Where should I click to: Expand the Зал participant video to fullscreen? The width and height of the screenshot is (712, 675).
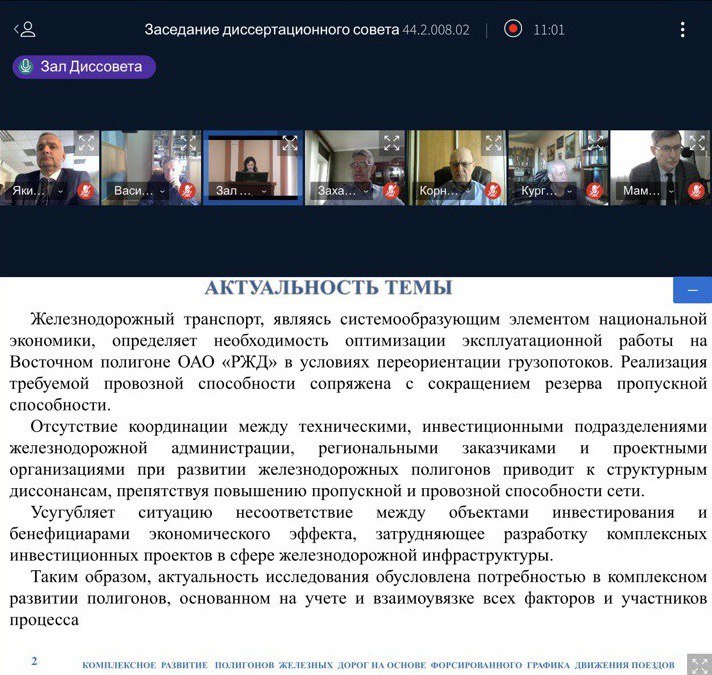[290, 143]
